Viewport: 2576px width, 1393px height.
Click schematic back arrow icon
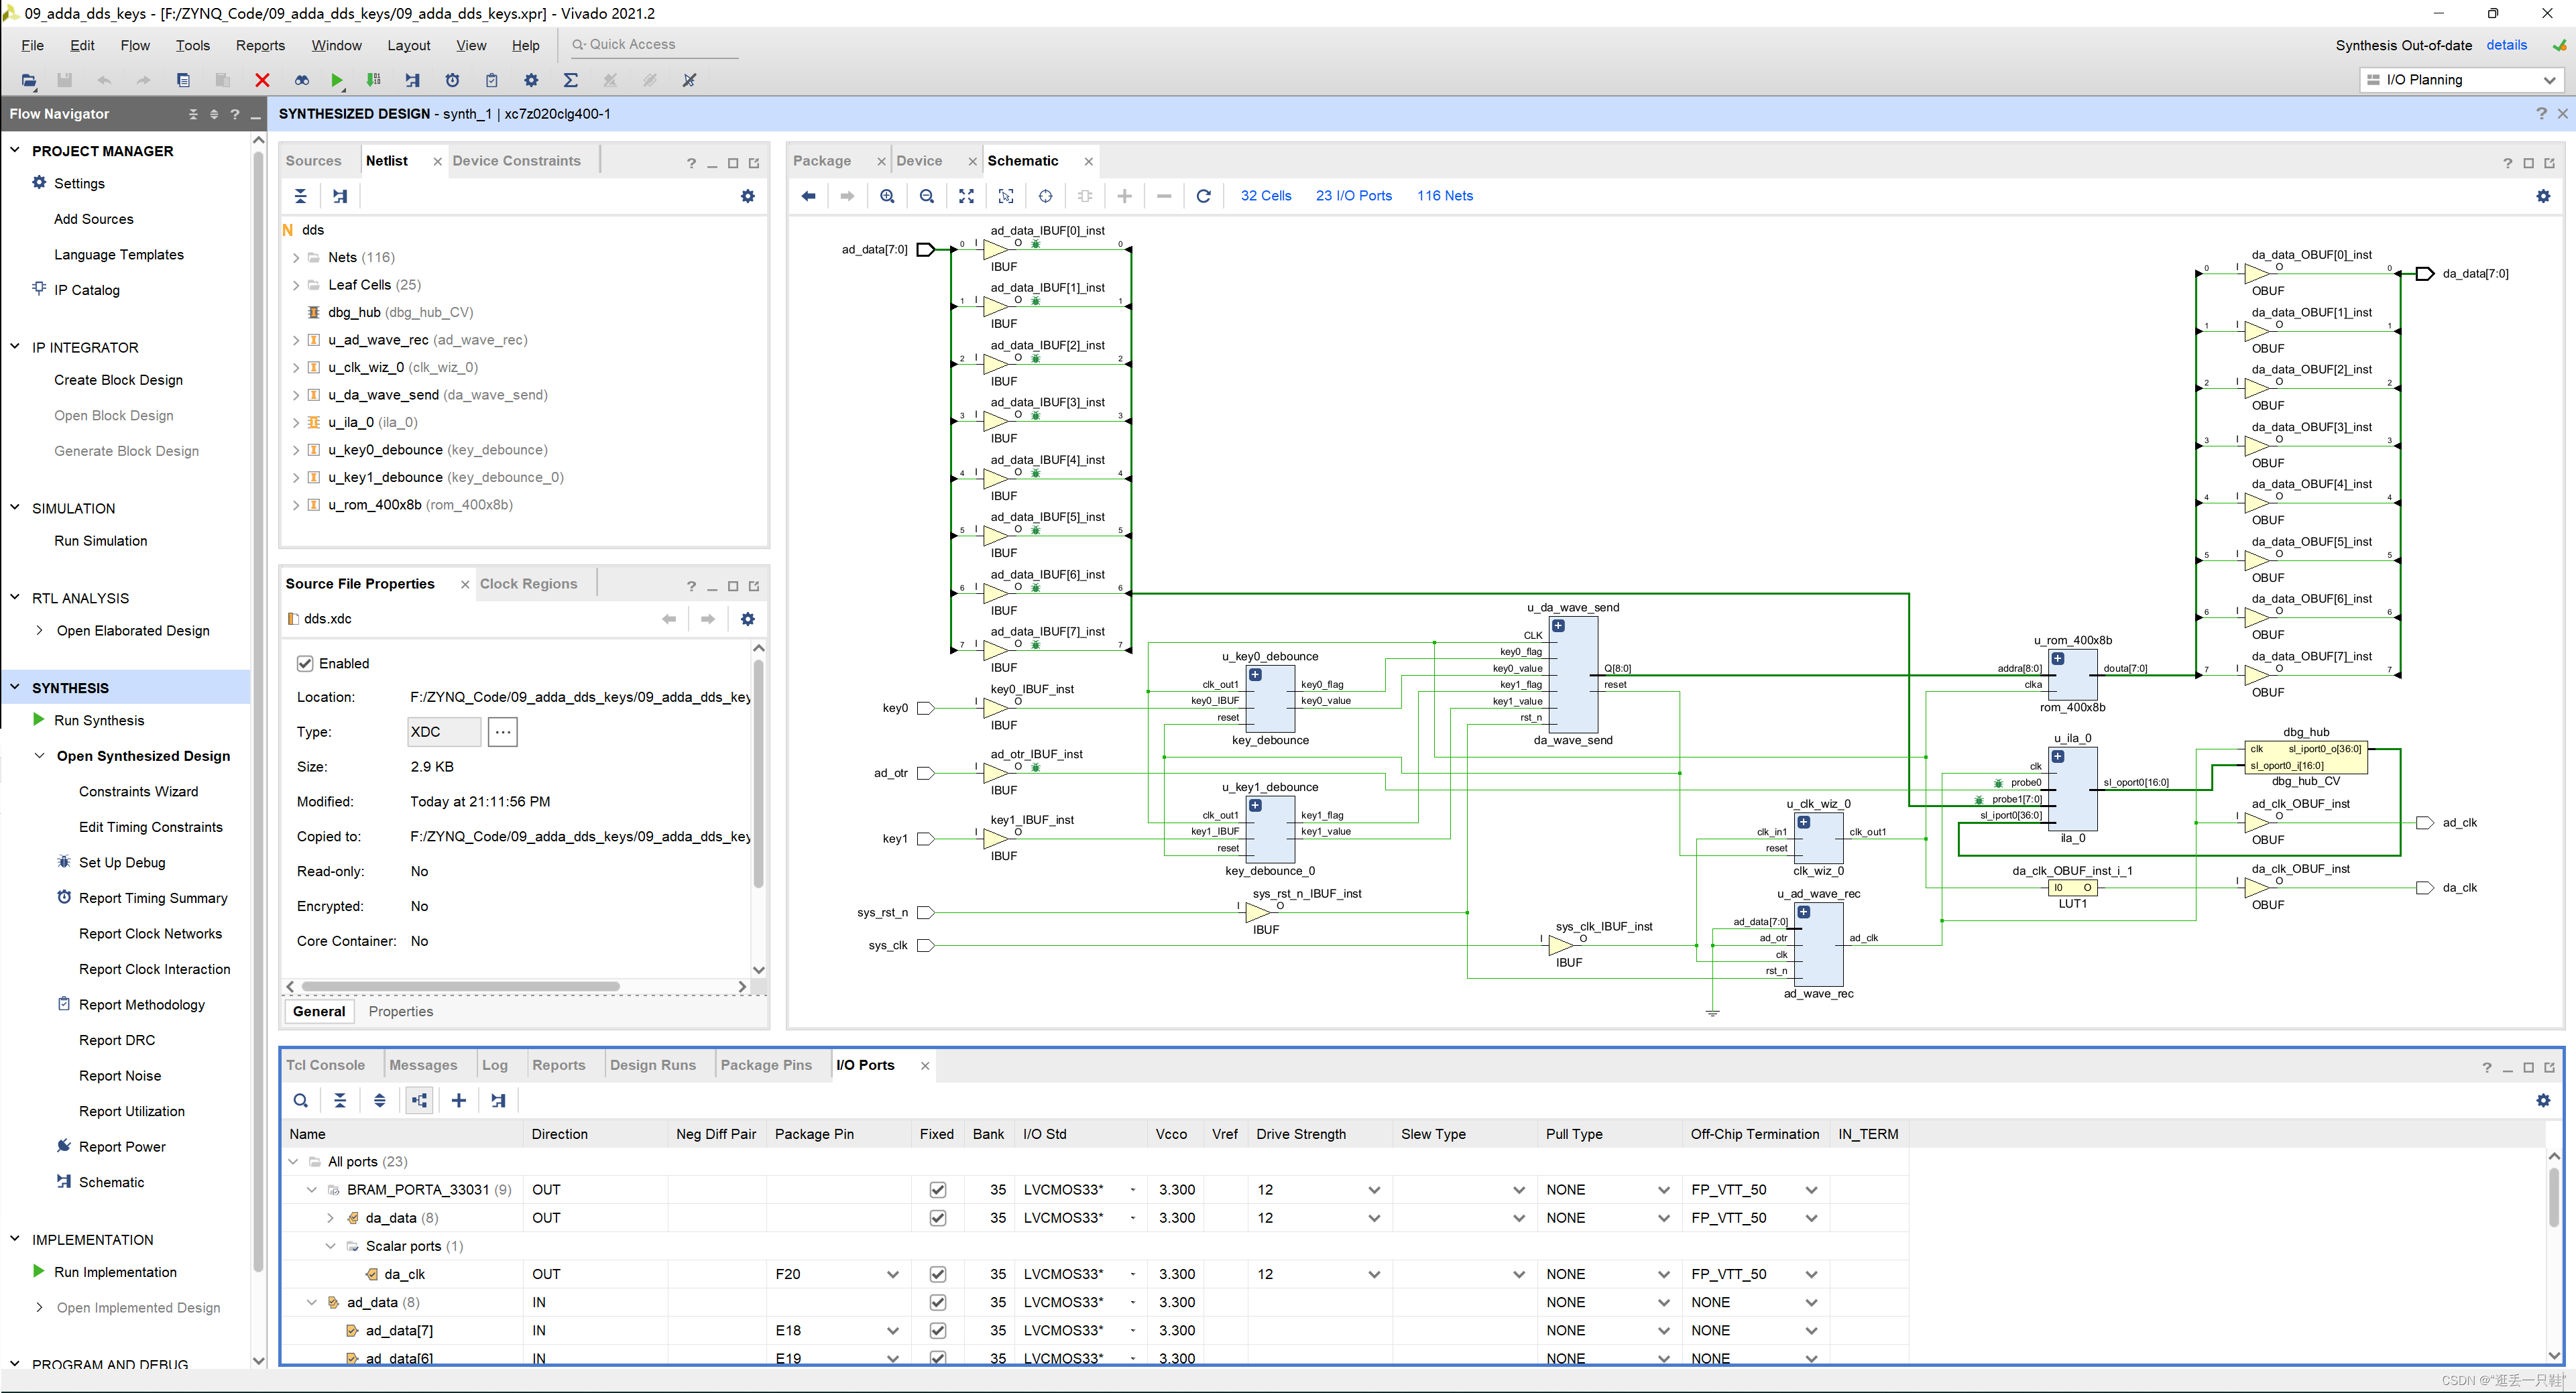pos(808,196)
